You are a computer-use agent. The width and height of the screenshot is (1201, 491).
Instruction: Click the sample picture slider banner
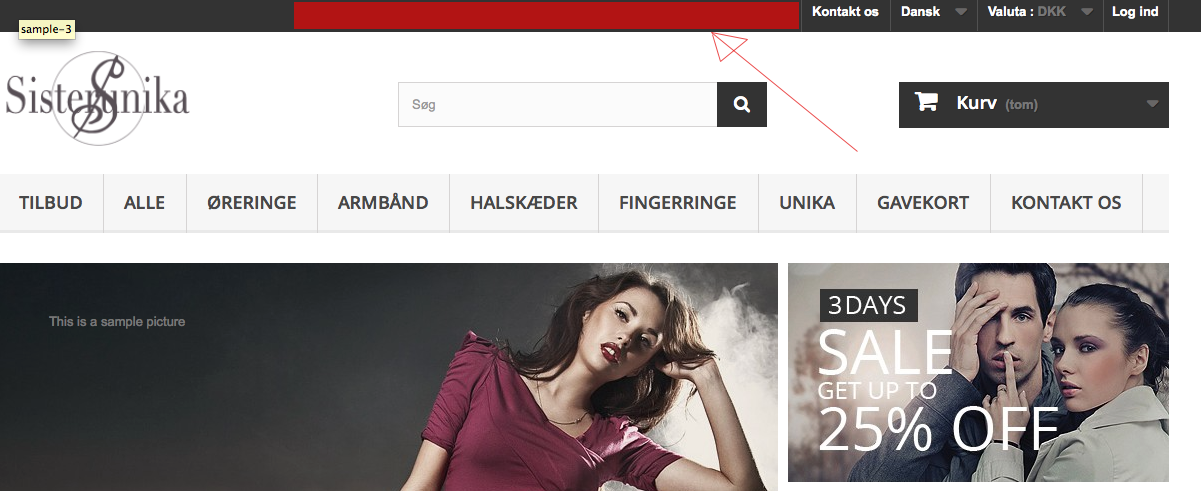389,377
